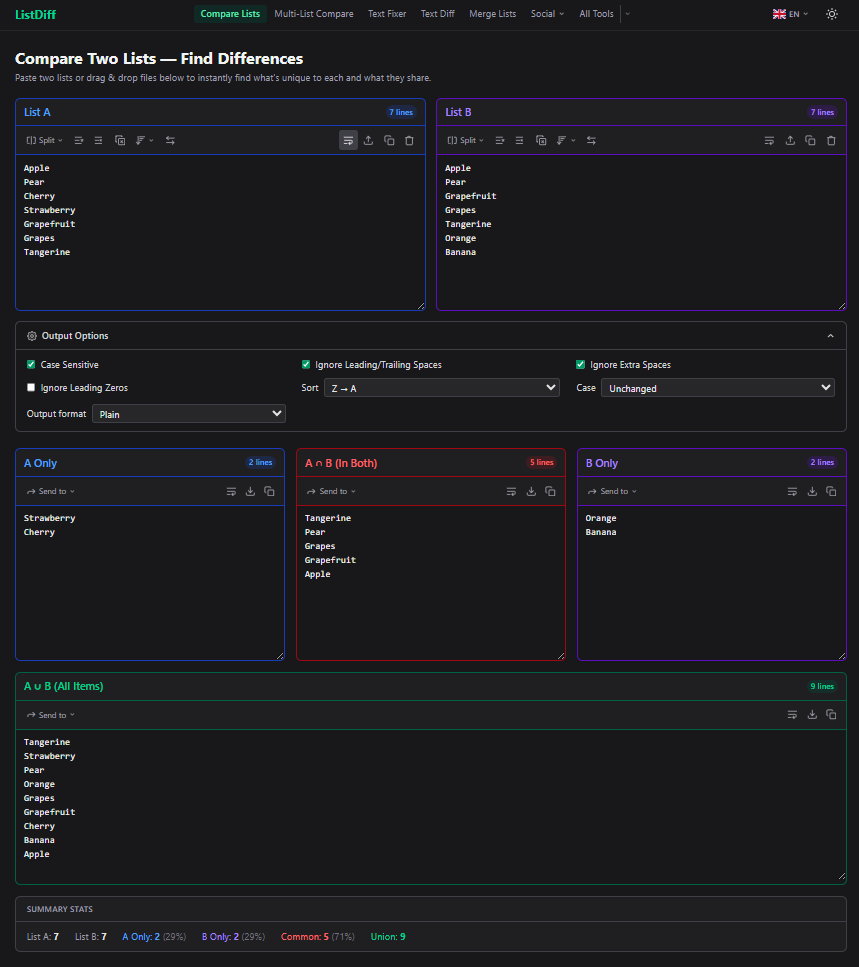Screen dimensions: 859x967
Task: Open the Text Diff tool
Action: (438, 14)
